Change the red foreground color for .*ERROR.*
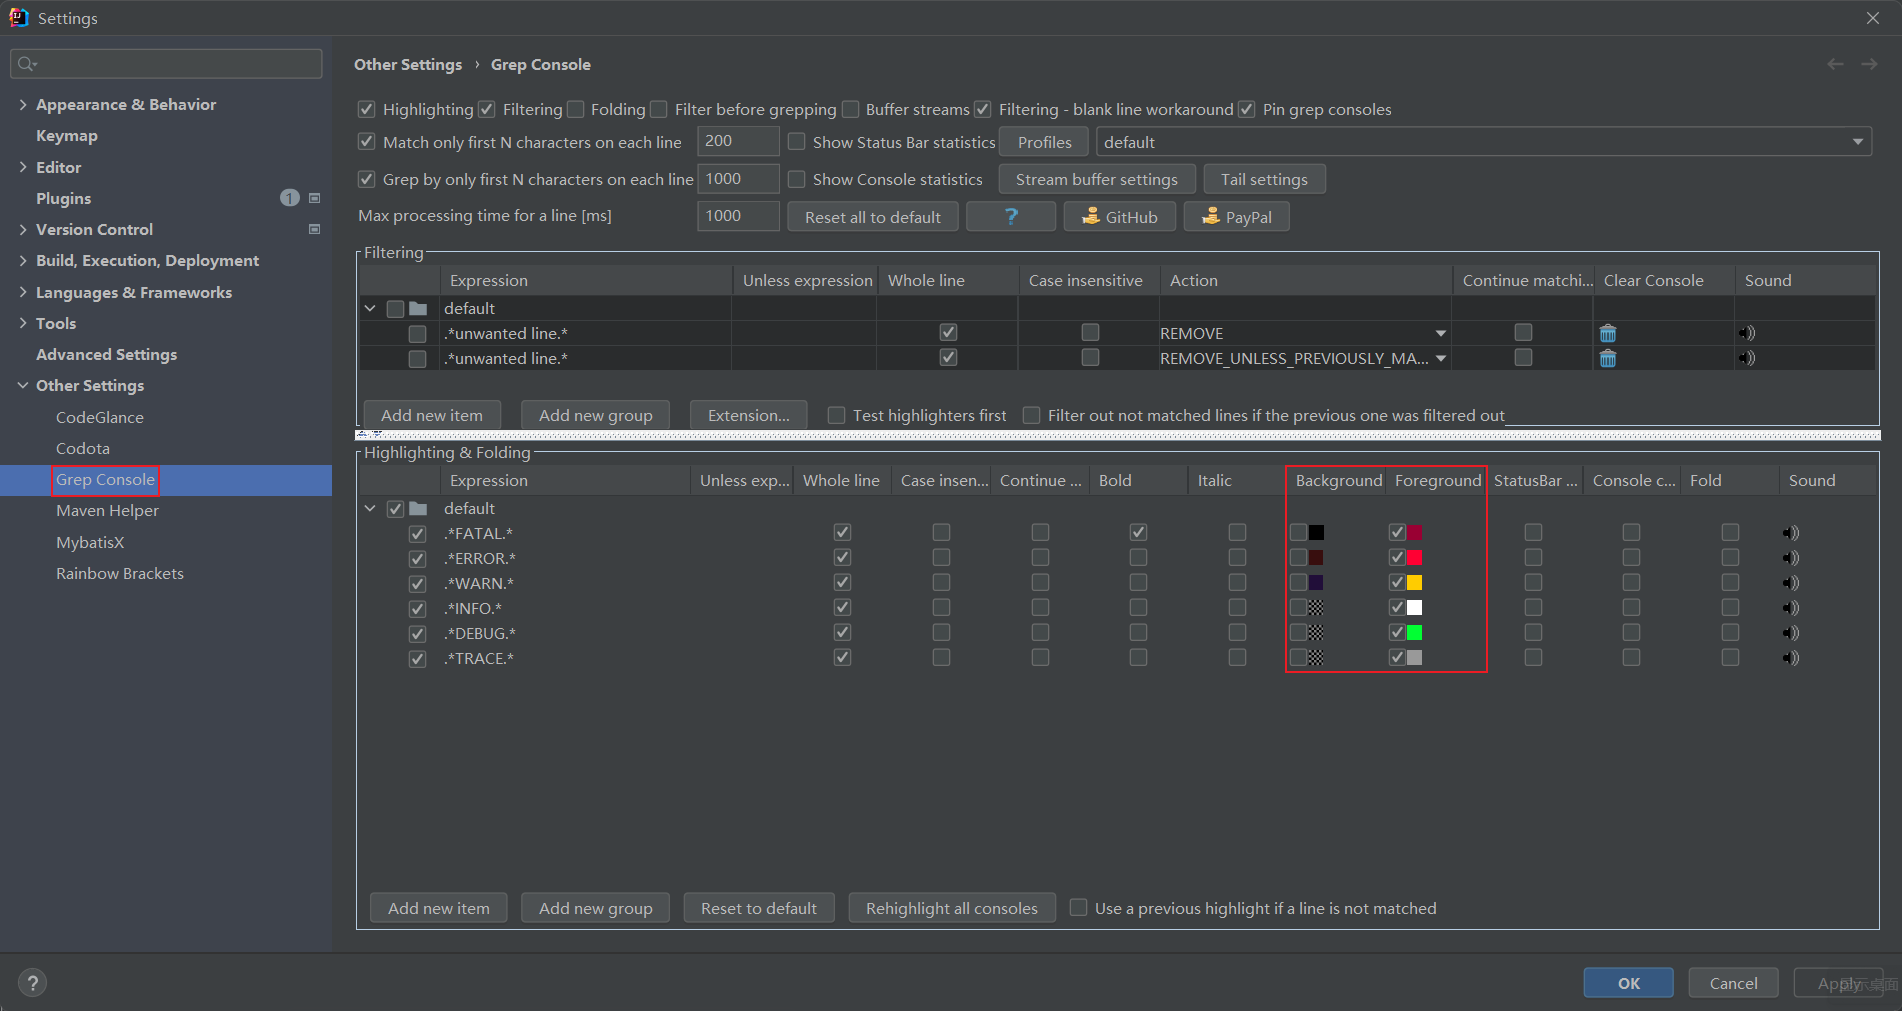The width and height of the screenshot is (1902, 1011). (x=1413, y=557)
